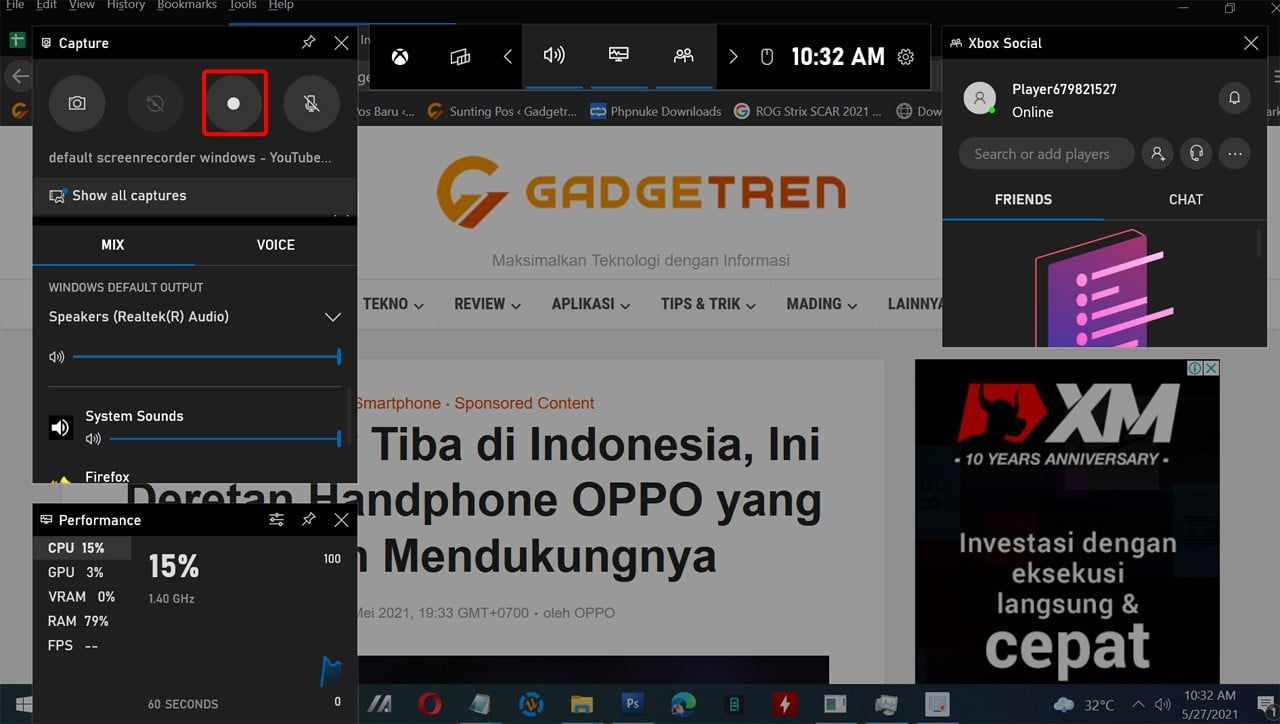The width and height of the screenshot is (1280, 724).
Task: Adjust the Windows default output volume slider
Action: click(207, 356)
